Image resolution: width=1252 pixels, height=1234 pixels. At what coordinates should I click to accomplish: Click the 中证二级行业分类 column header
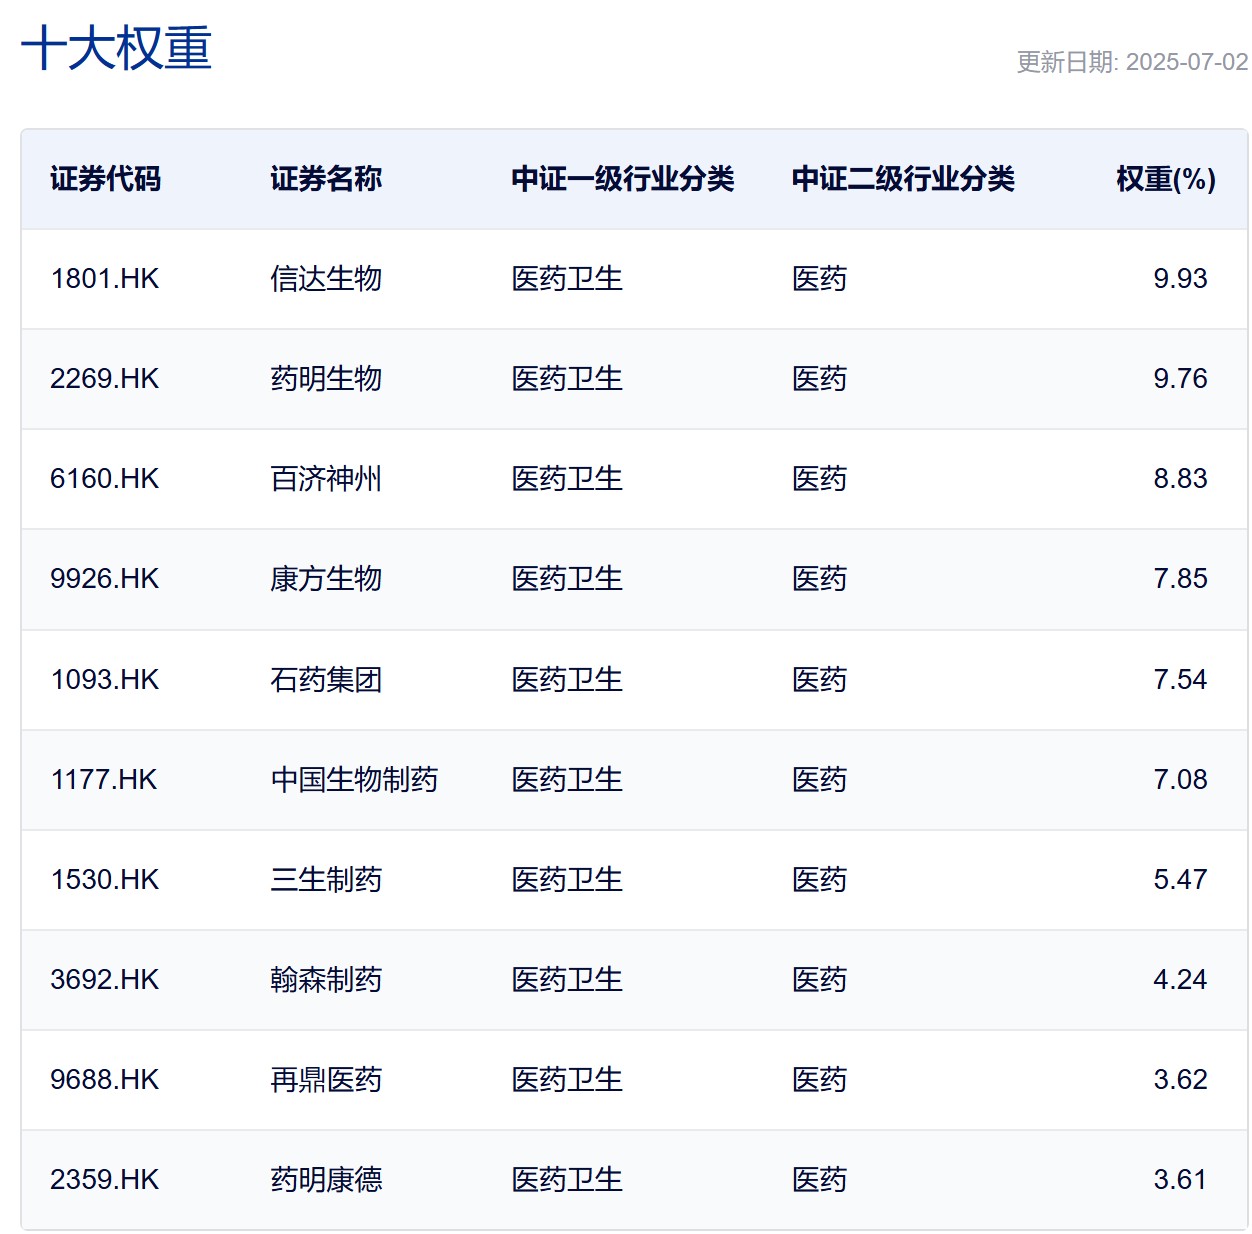click(903, 179)
